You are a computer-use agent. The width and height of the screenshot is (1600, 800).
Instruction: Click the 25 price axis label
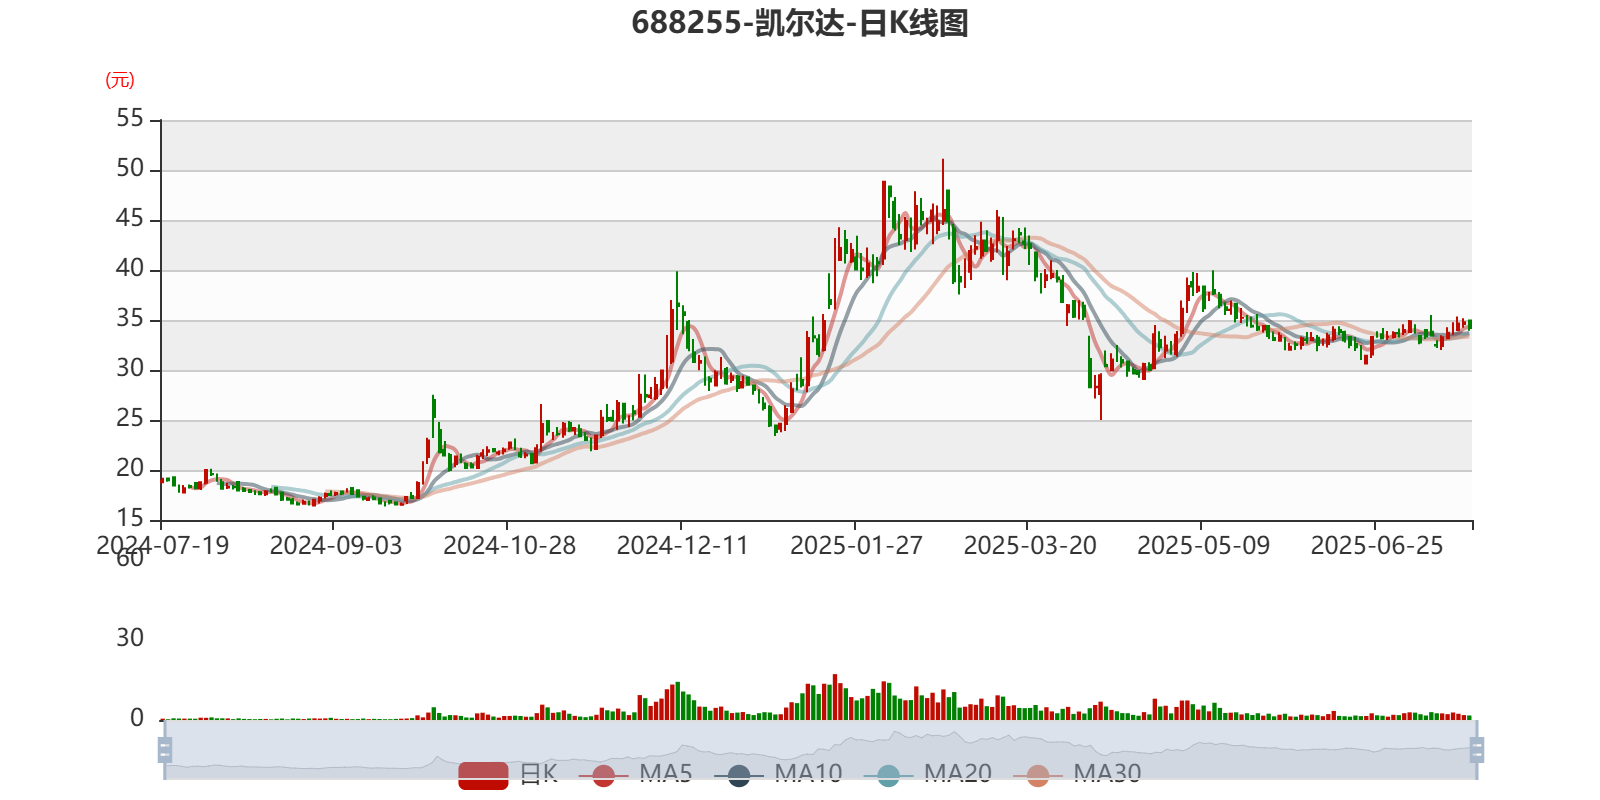(130, 419)
